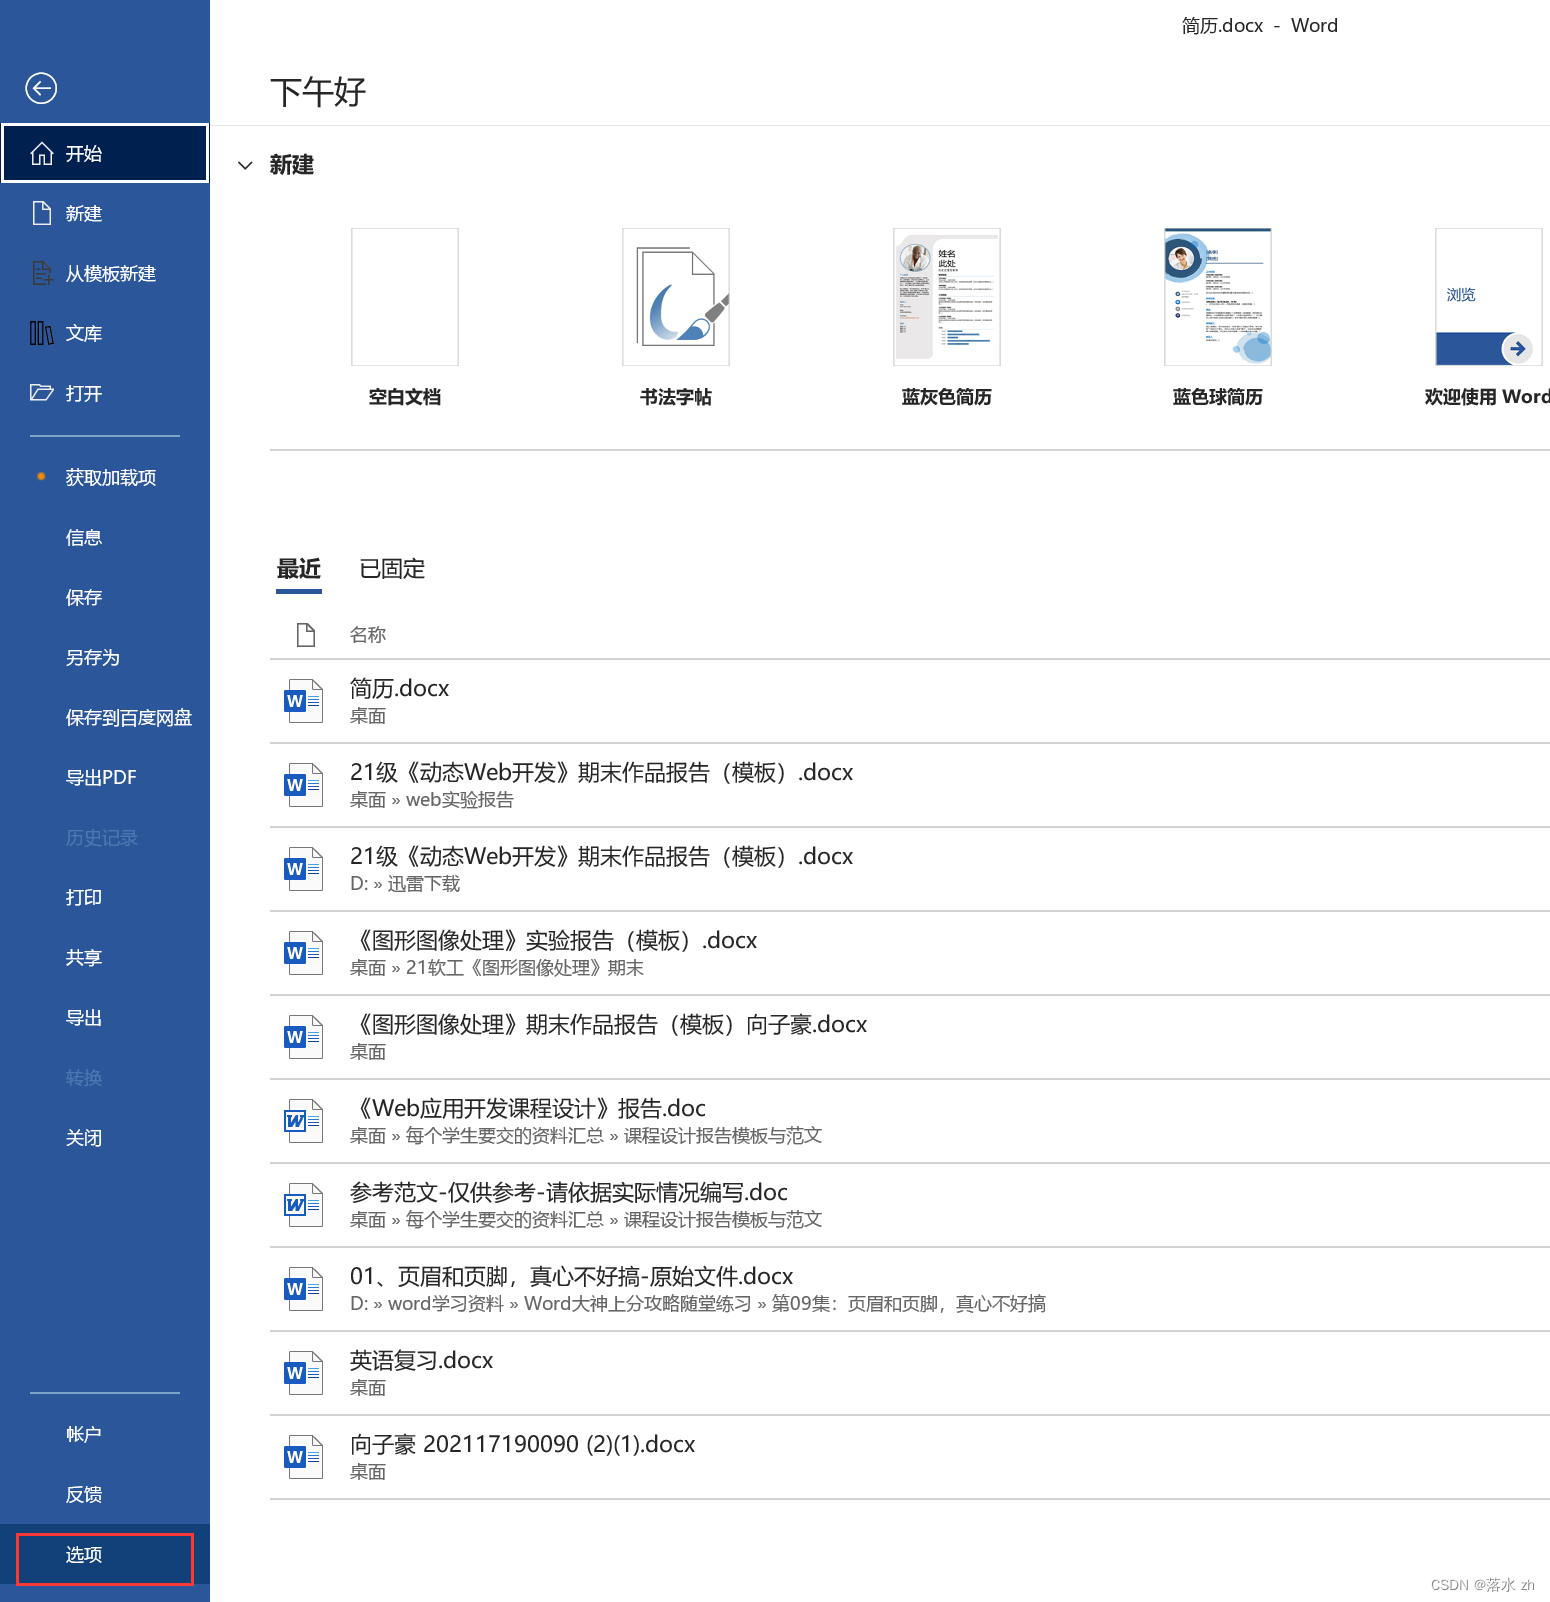The height and width of the screenshot is (1602, 1550).
Task: Select 新建 in the sidebar
Action: pyautogui.click(x=105, y=213)
